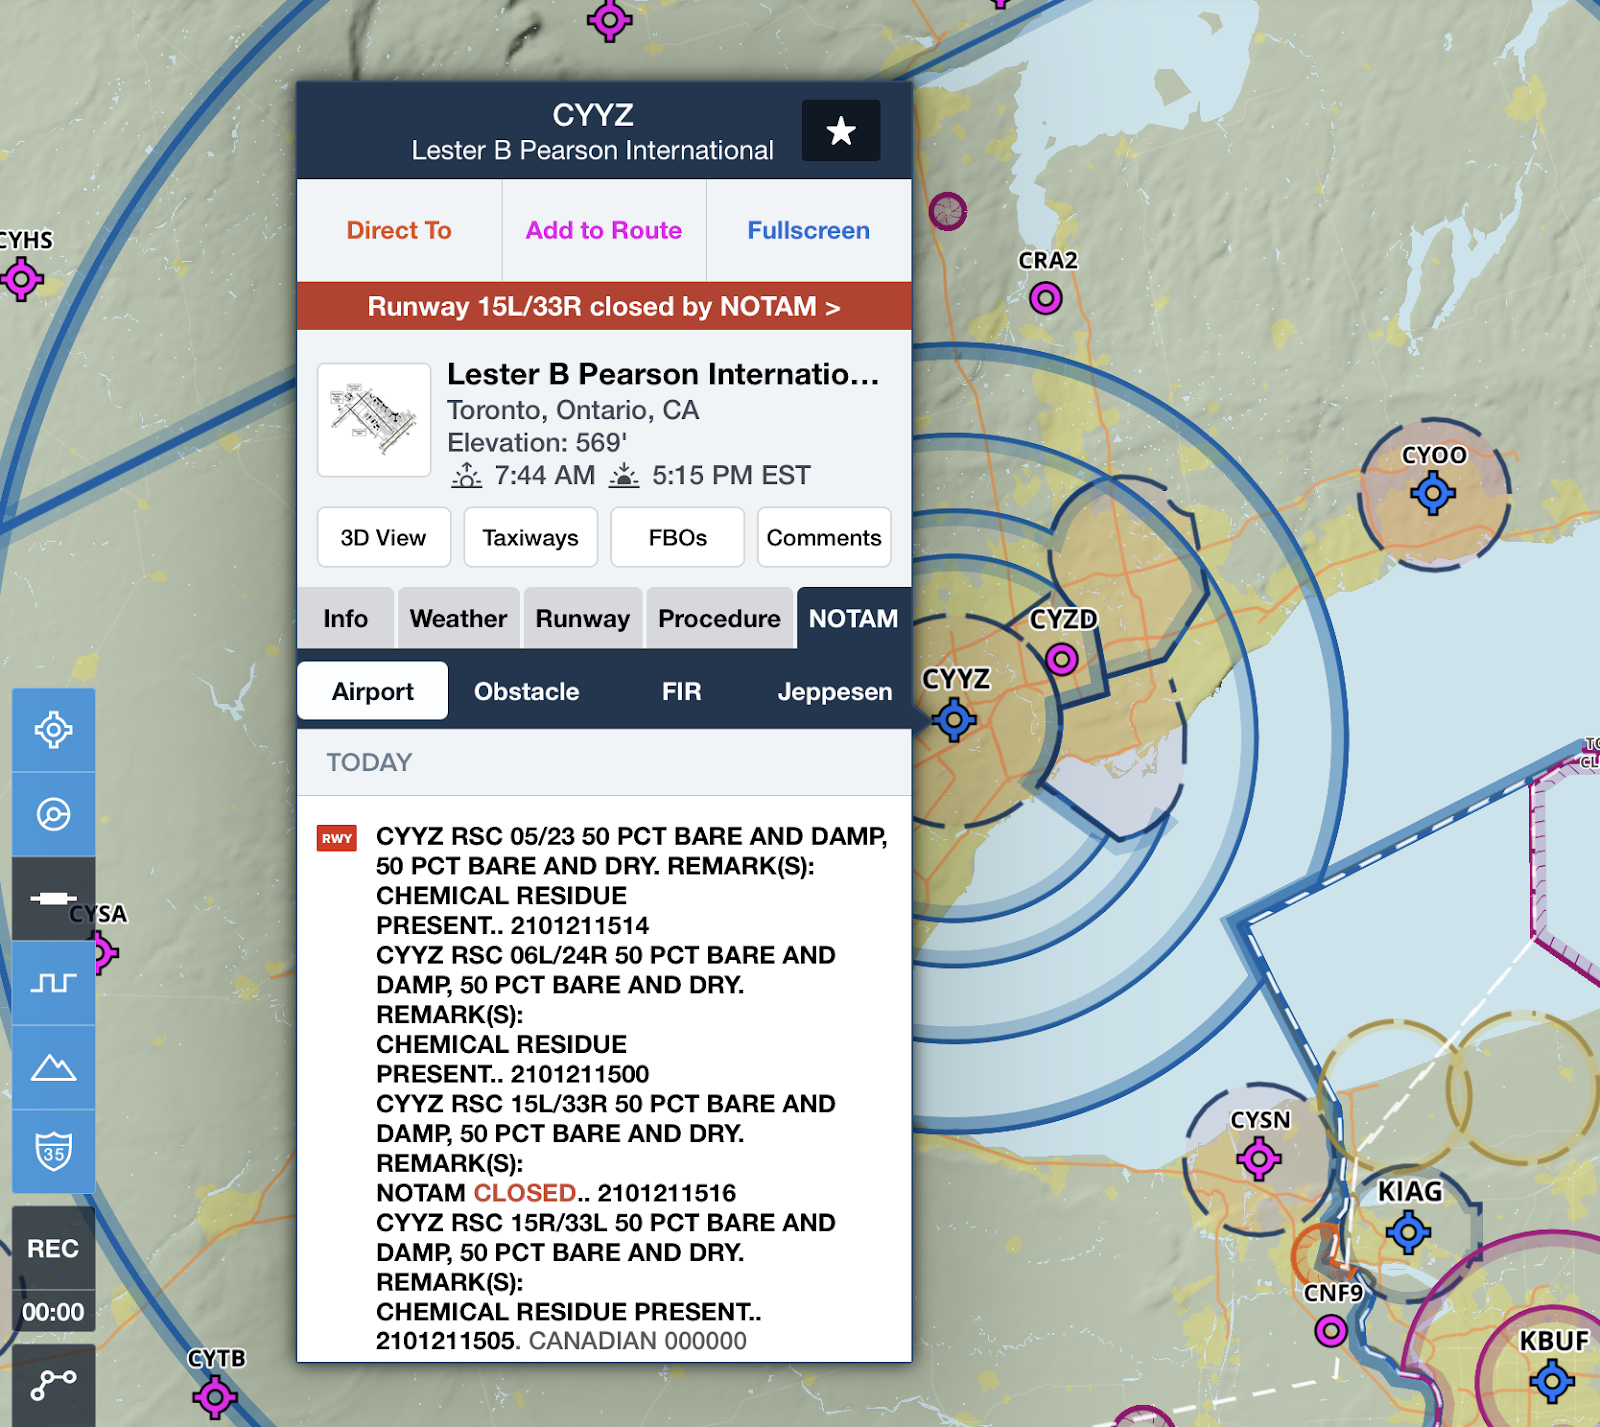Image resolution: width=1600 pixels, height=1427 pixels.
Task: Switch to the Weather tab
Action: click(458, 618)
